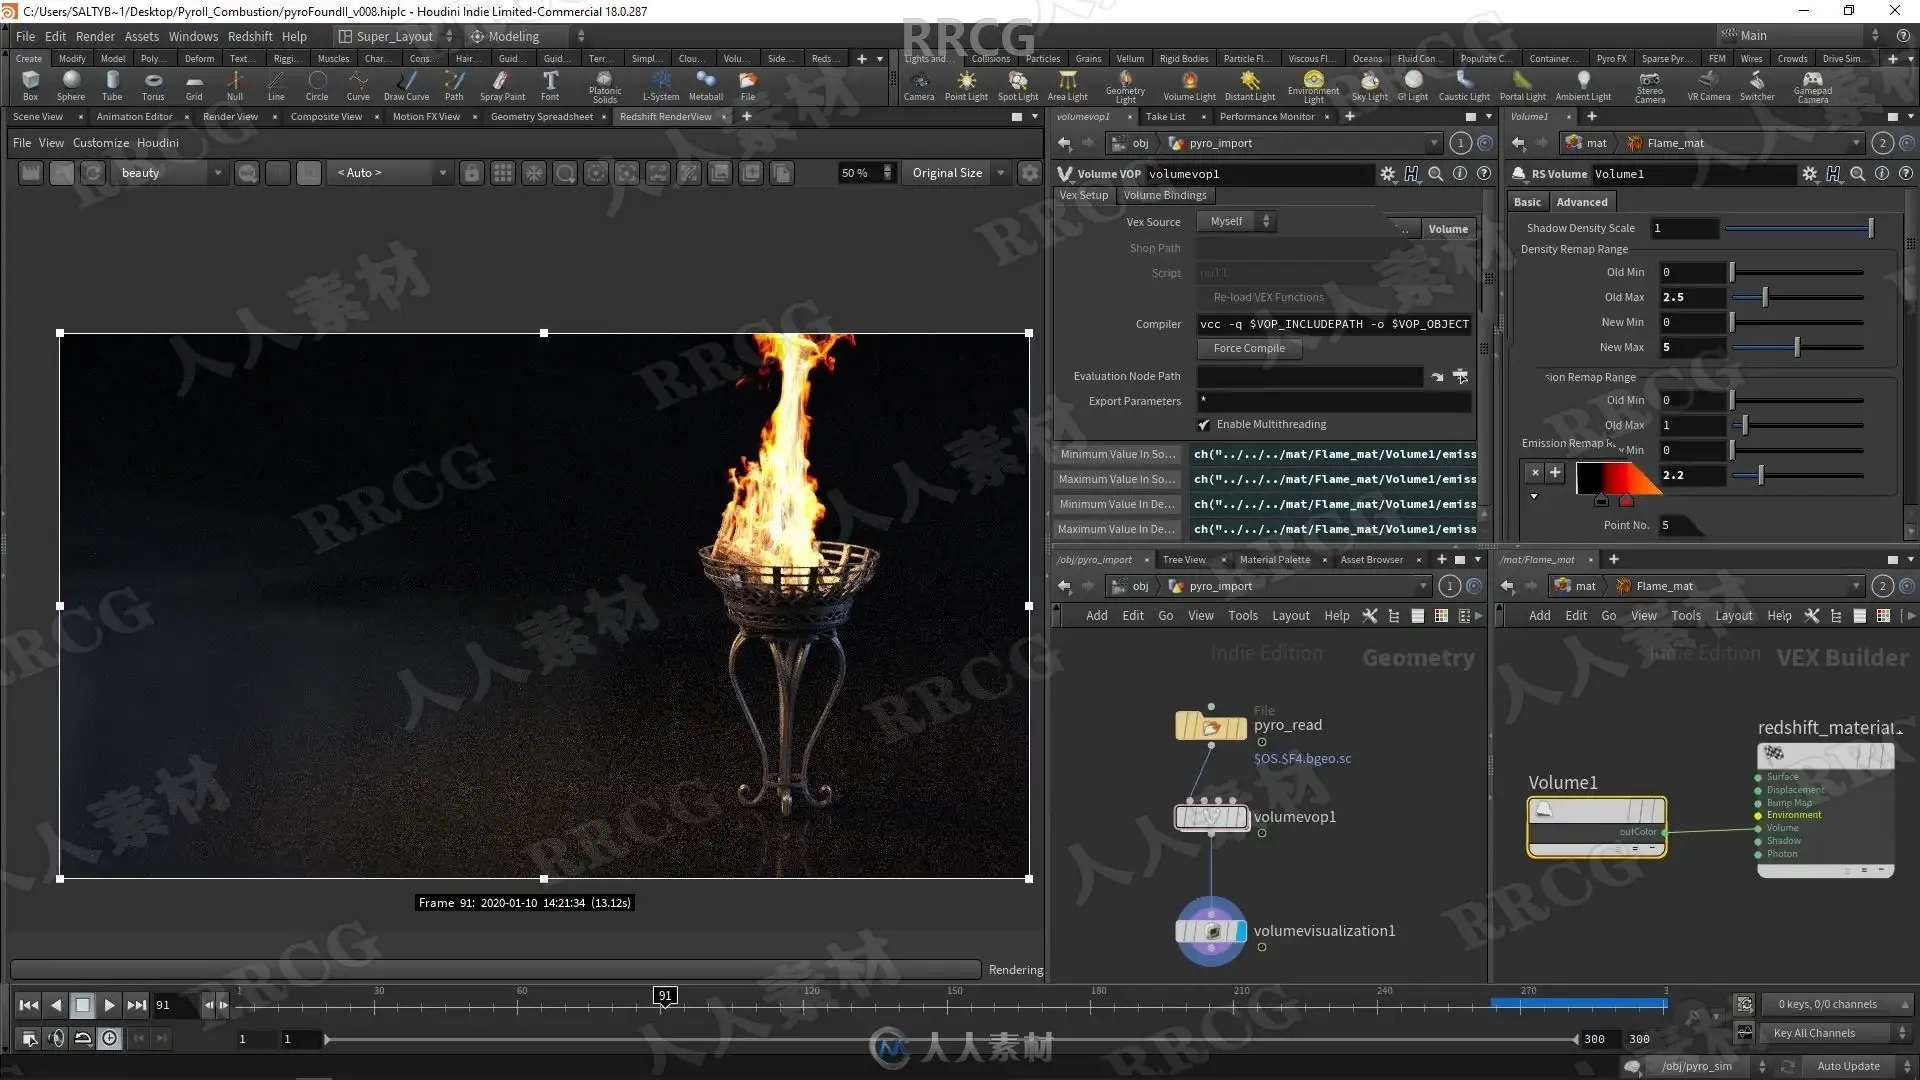Click the volumevisualization1 node icon

(x=1211, y=931)
